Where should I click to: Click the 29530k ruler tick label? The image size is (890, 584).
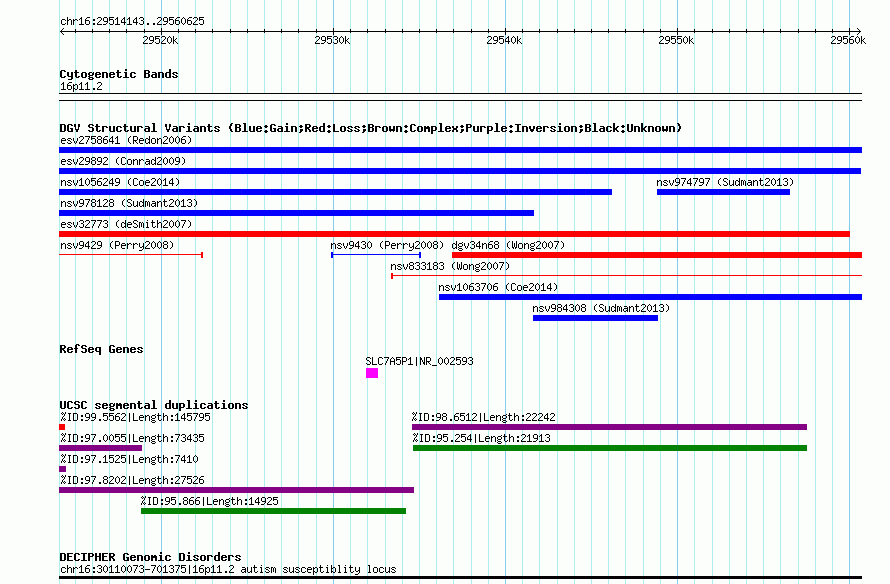[332, 40]
